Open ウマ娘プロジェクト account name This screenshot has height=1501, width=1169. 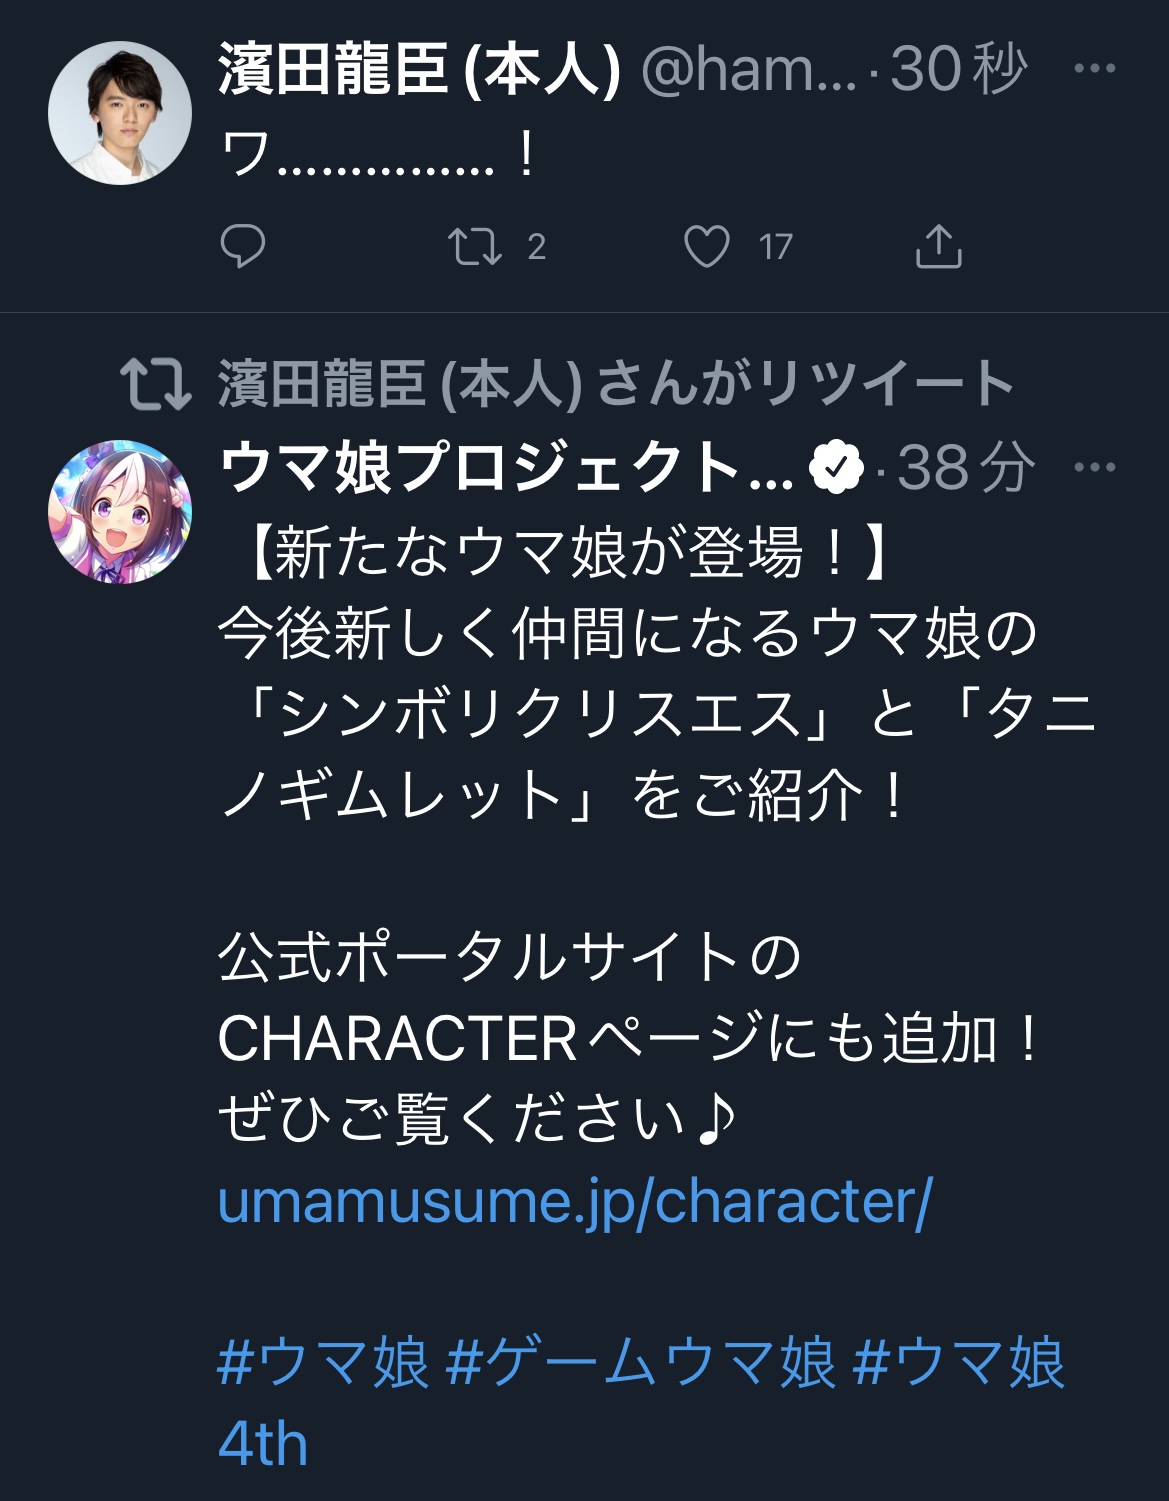[x=505, y=467]
